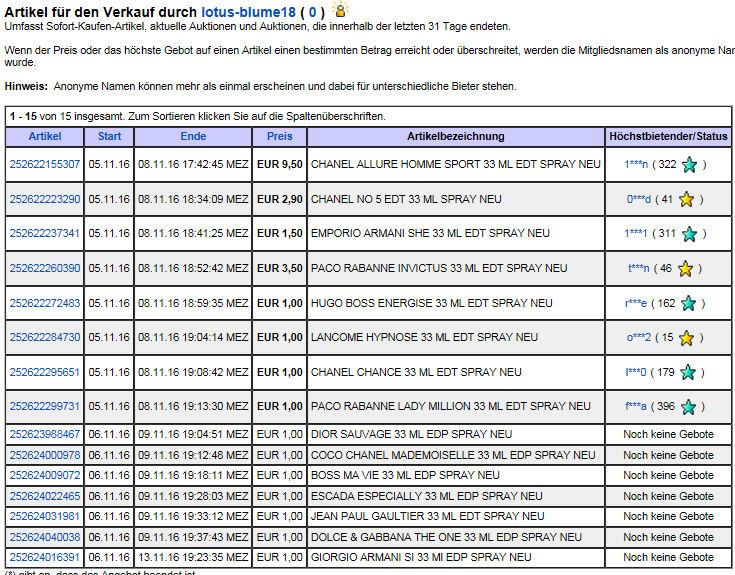This screenshot has width=735, height=575.
Task: Click the EUR 2,90 price cell
Action: click(279, 199)
